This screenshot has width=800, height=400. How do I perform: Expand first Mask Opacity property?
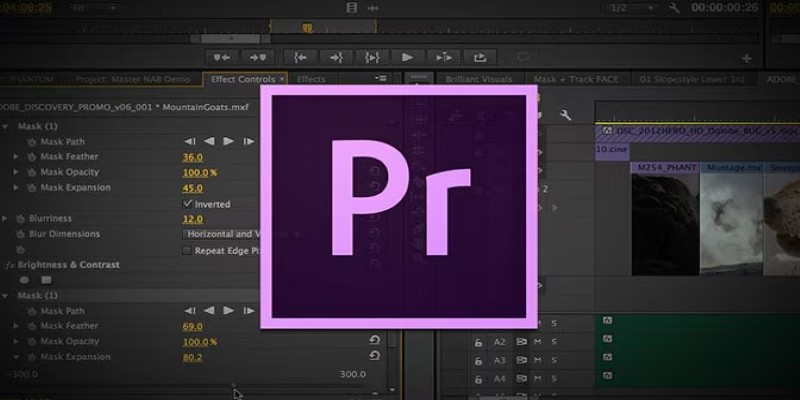(x=16, y=172)
